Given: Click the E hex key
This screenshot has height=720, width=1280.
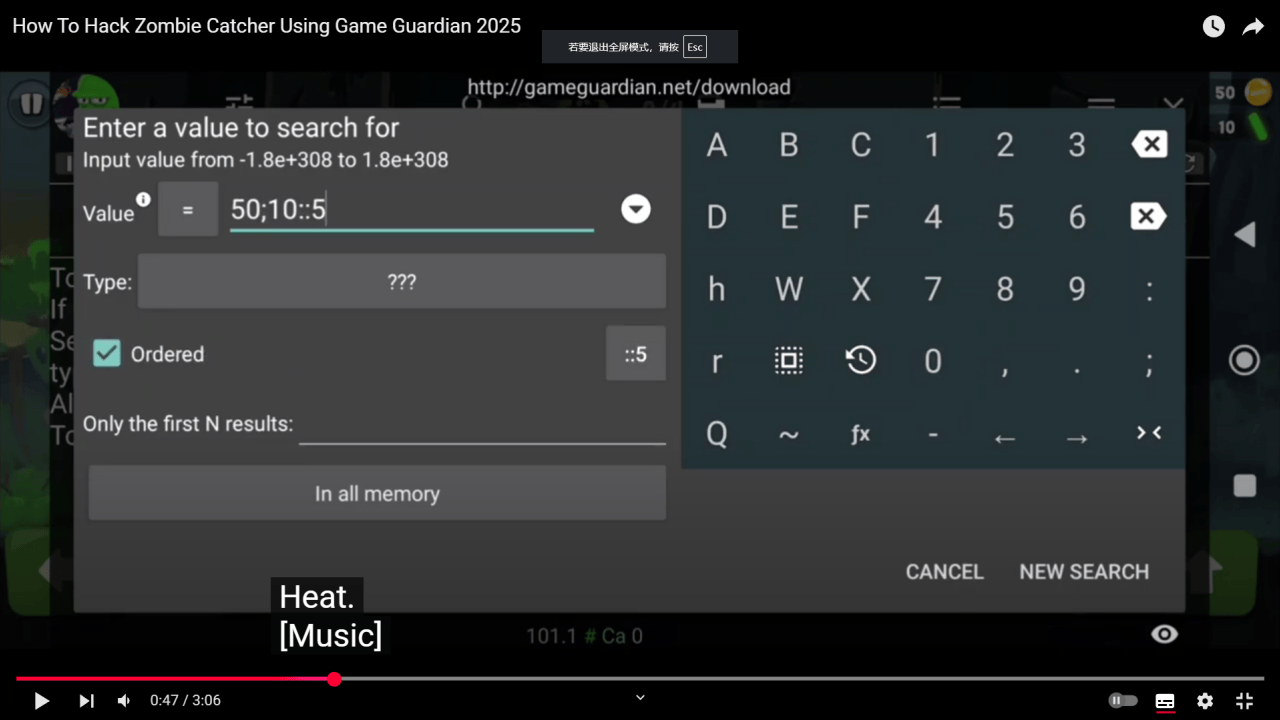Looking at the screenshot, I should click(x=789, y=217).
